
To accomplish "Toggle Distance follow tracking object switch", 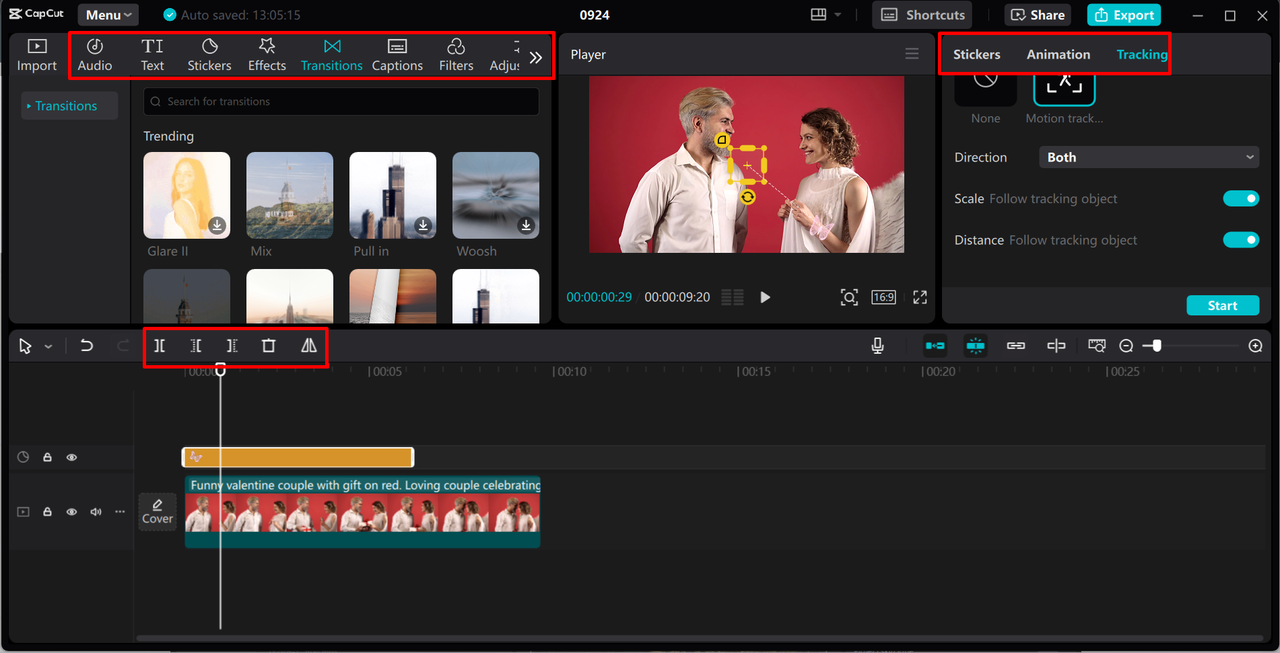I will 1241,239.
